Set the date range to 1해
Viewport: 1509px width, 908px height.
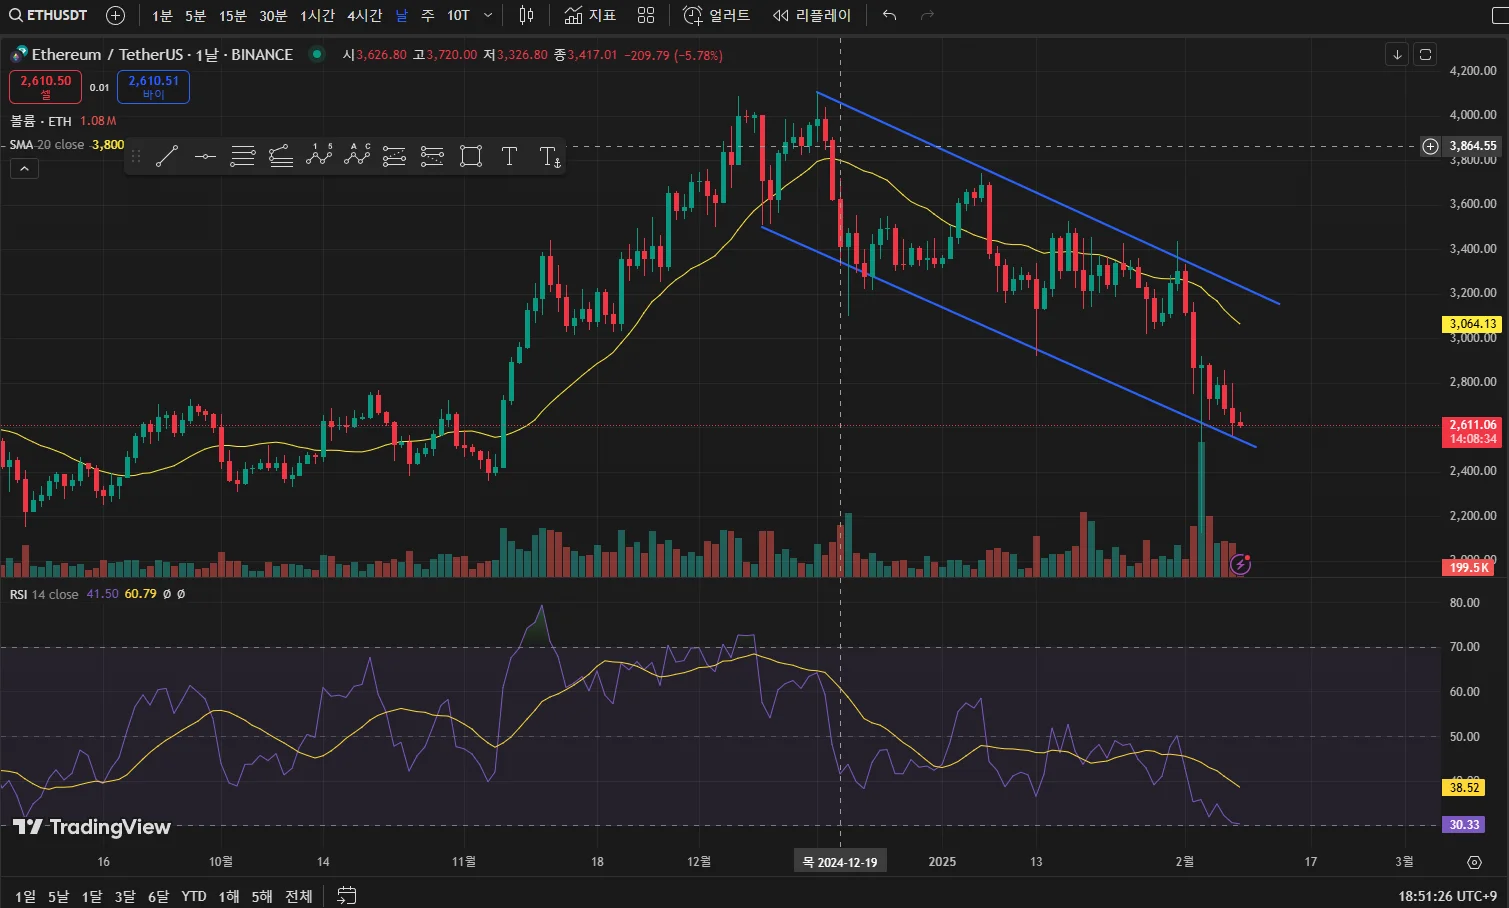tap(228, 896)
